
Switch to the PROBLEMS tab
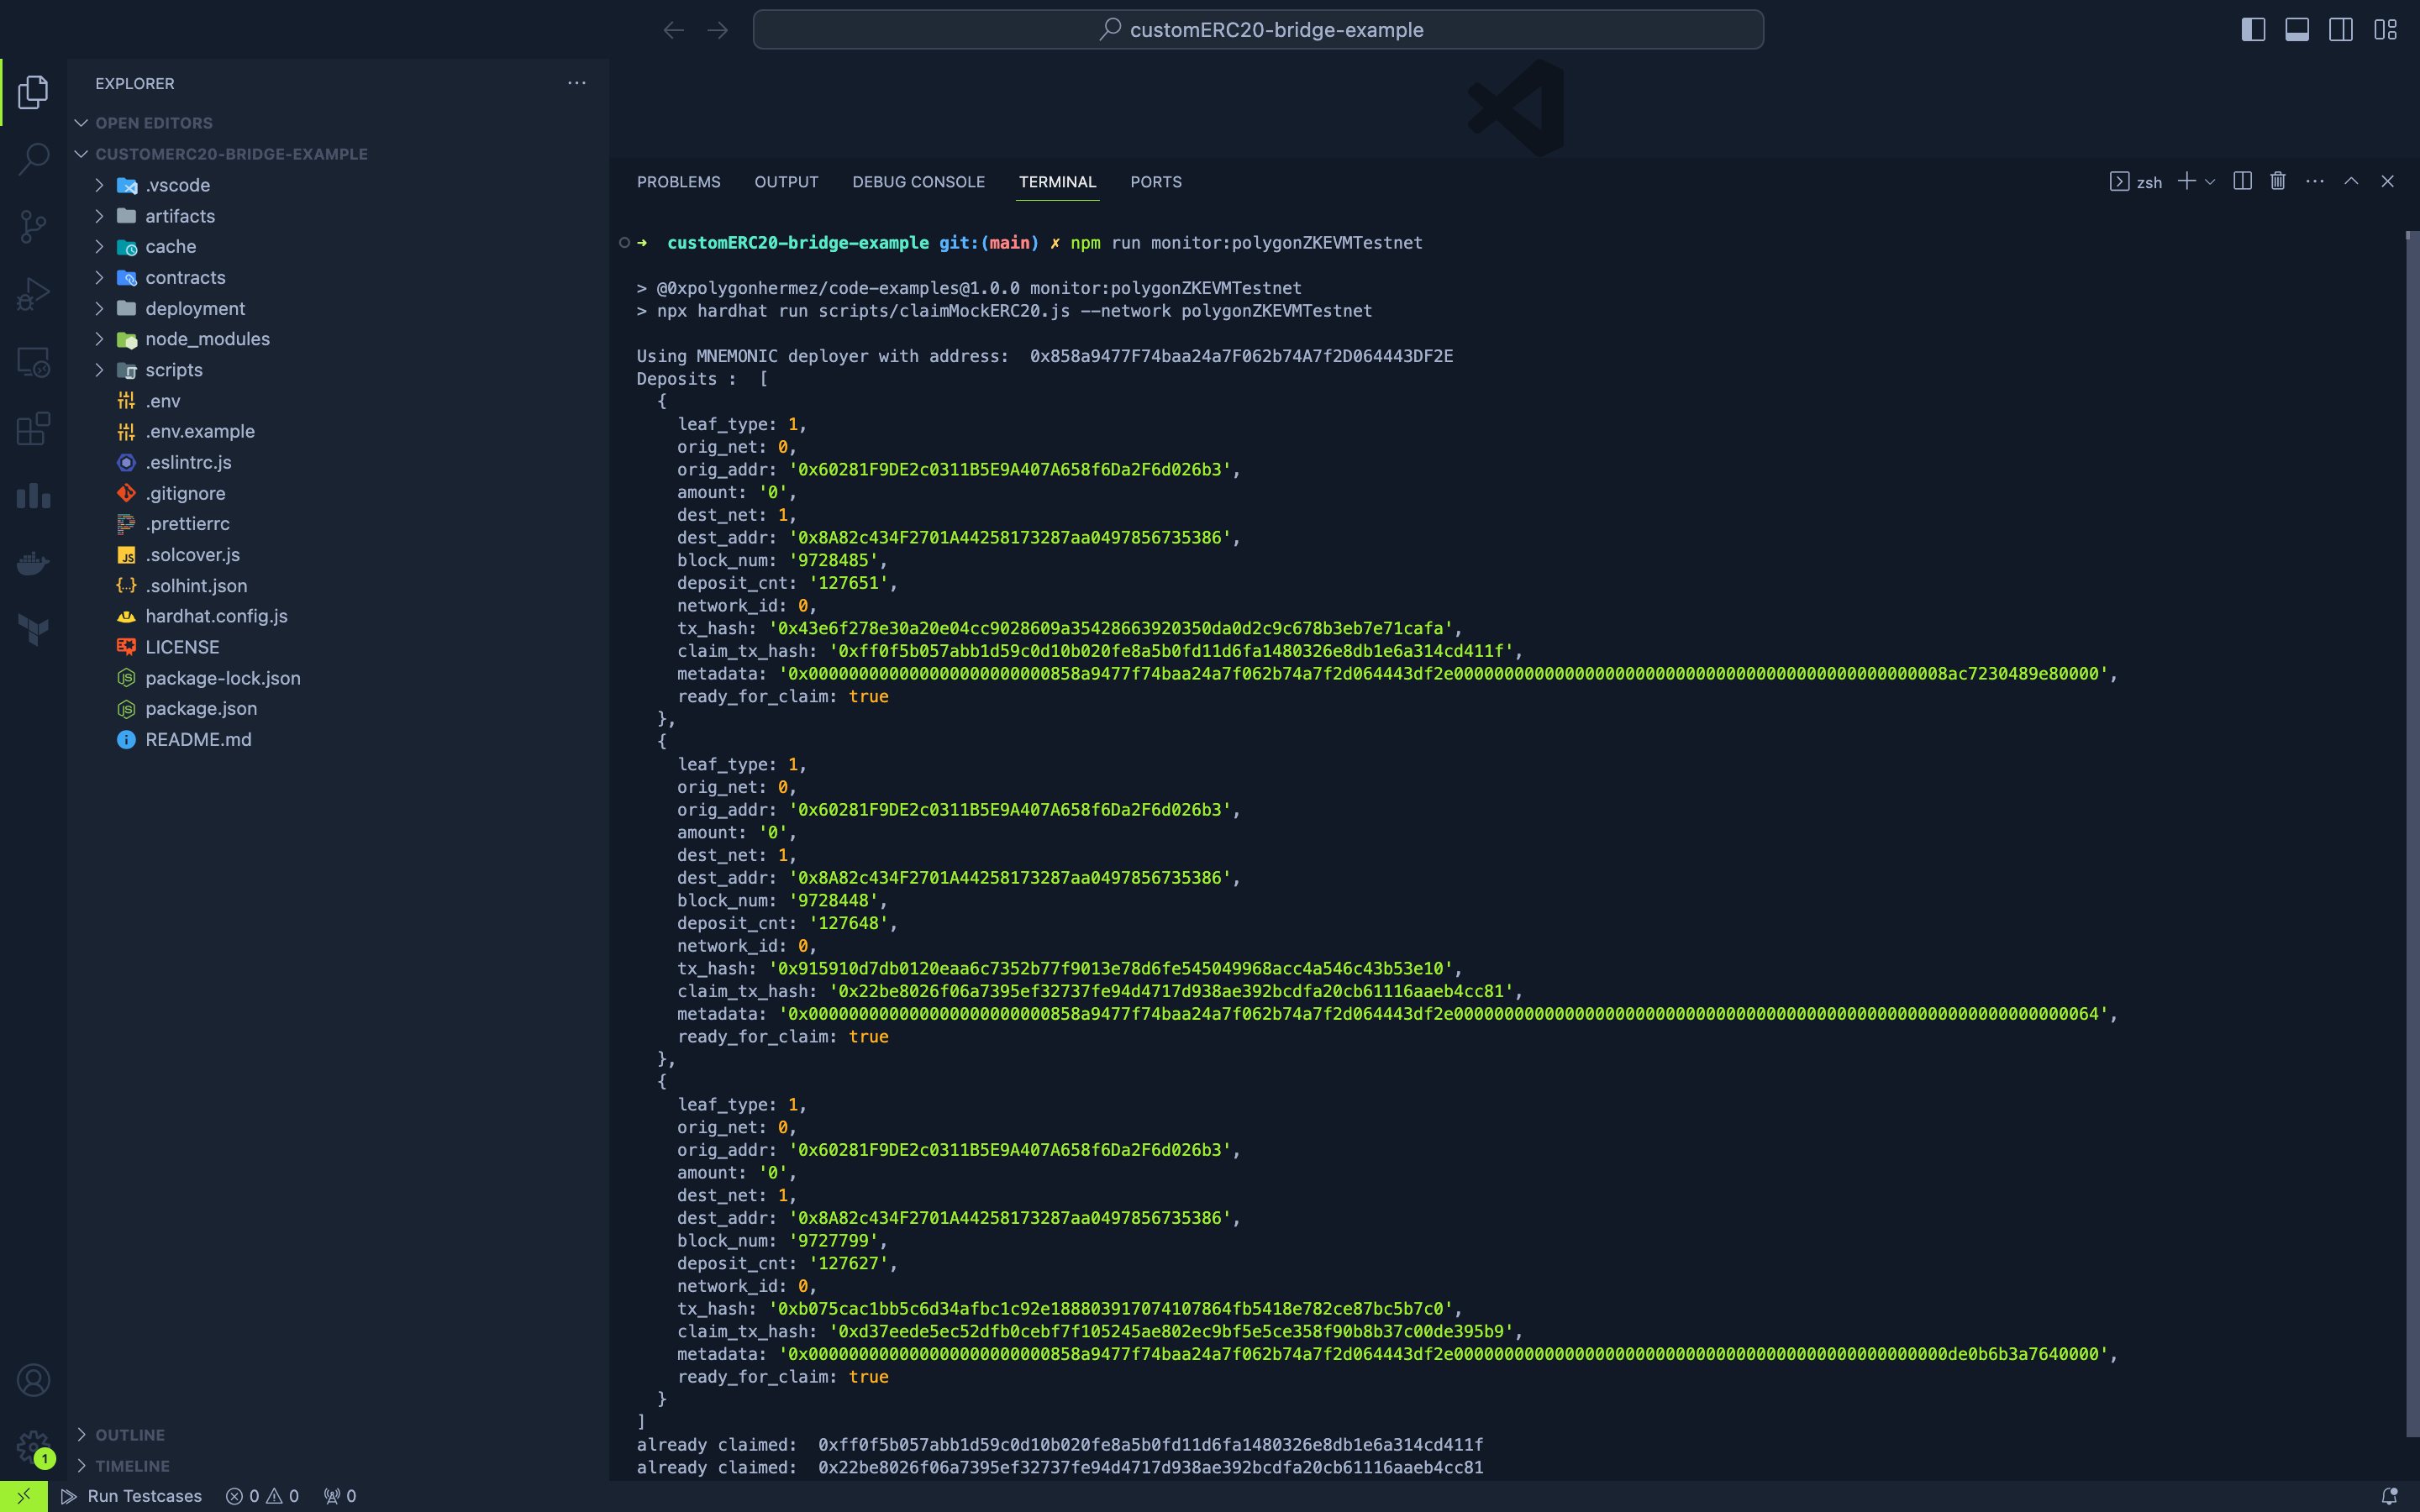coord(678,182)
